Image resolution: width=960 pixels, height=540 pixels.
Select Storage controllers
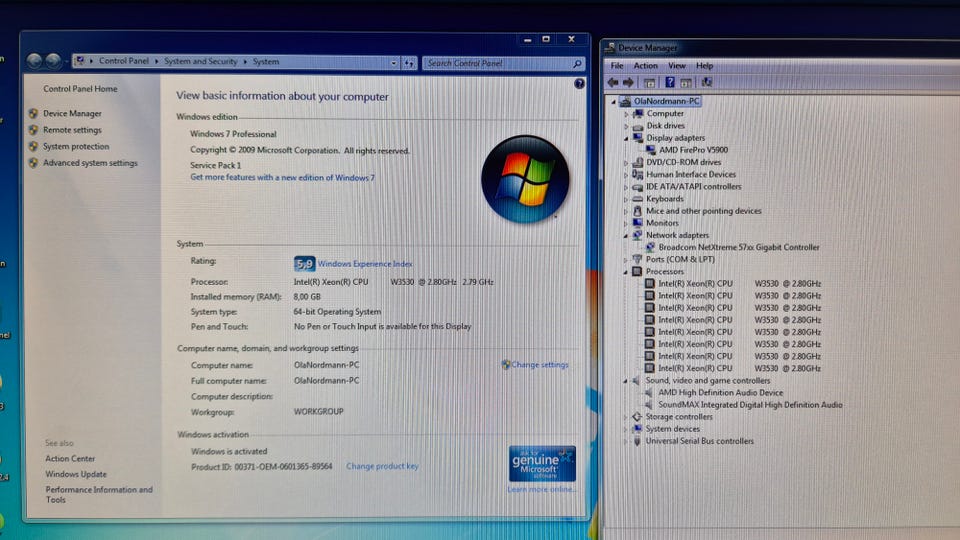coord(678,416)
